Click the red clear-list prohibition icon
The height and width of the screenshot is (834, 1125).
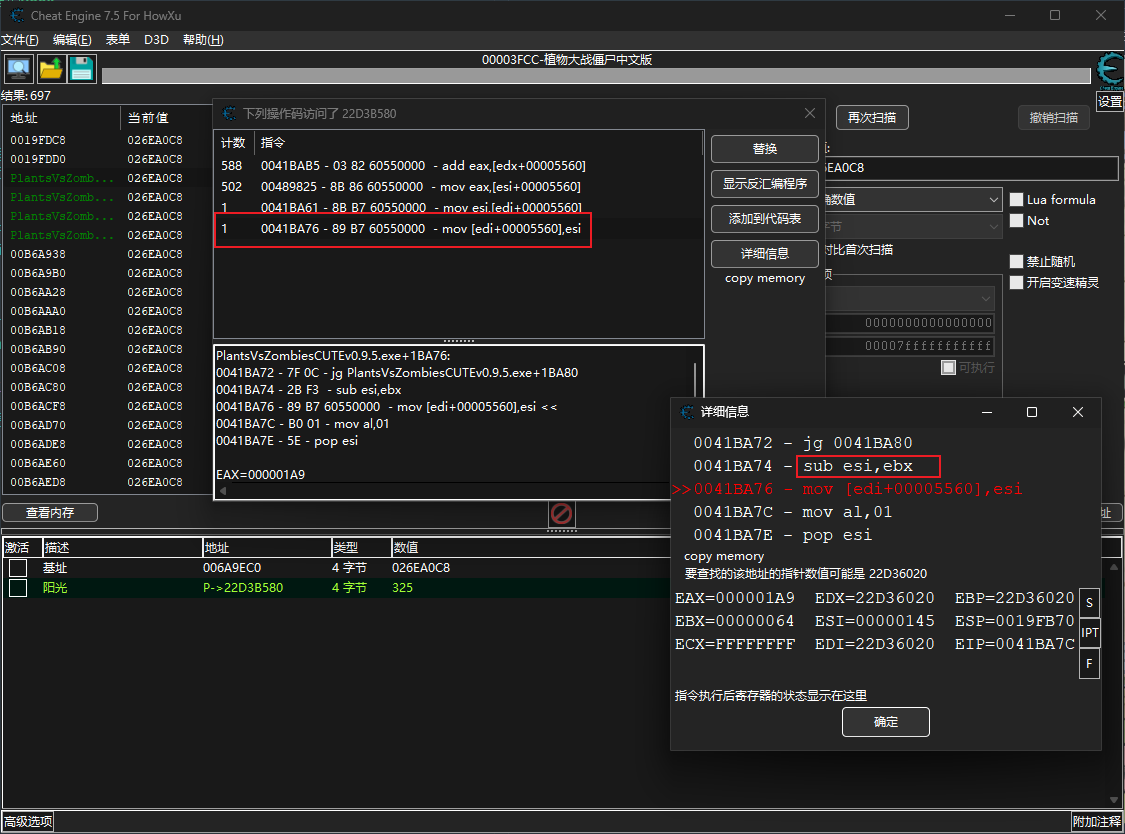tap(562, 514)
